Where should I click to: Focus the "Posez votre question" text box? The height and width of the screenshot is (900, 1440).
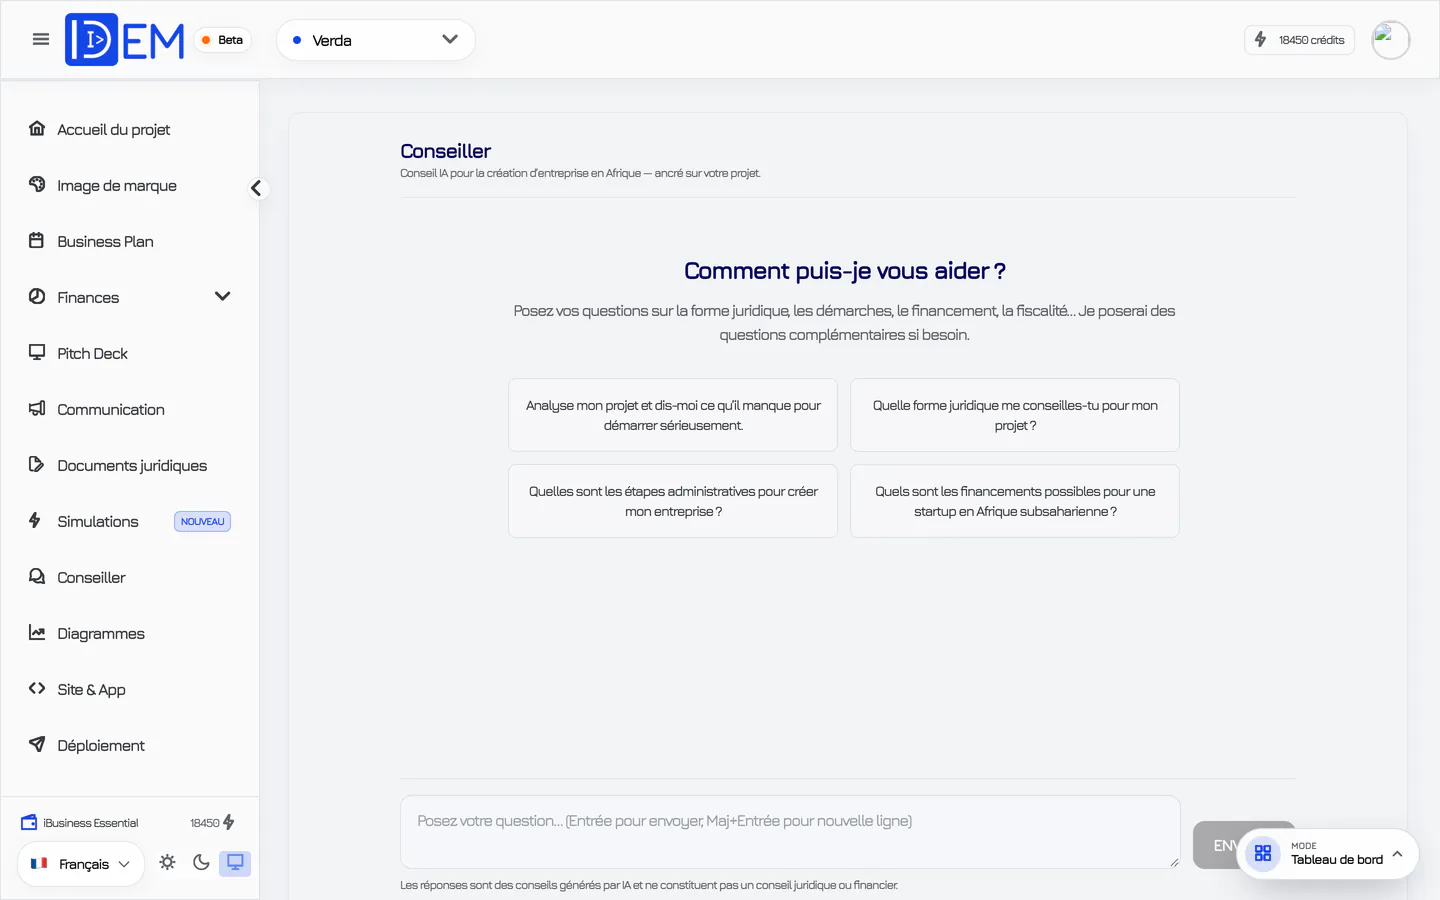(790, 832)
